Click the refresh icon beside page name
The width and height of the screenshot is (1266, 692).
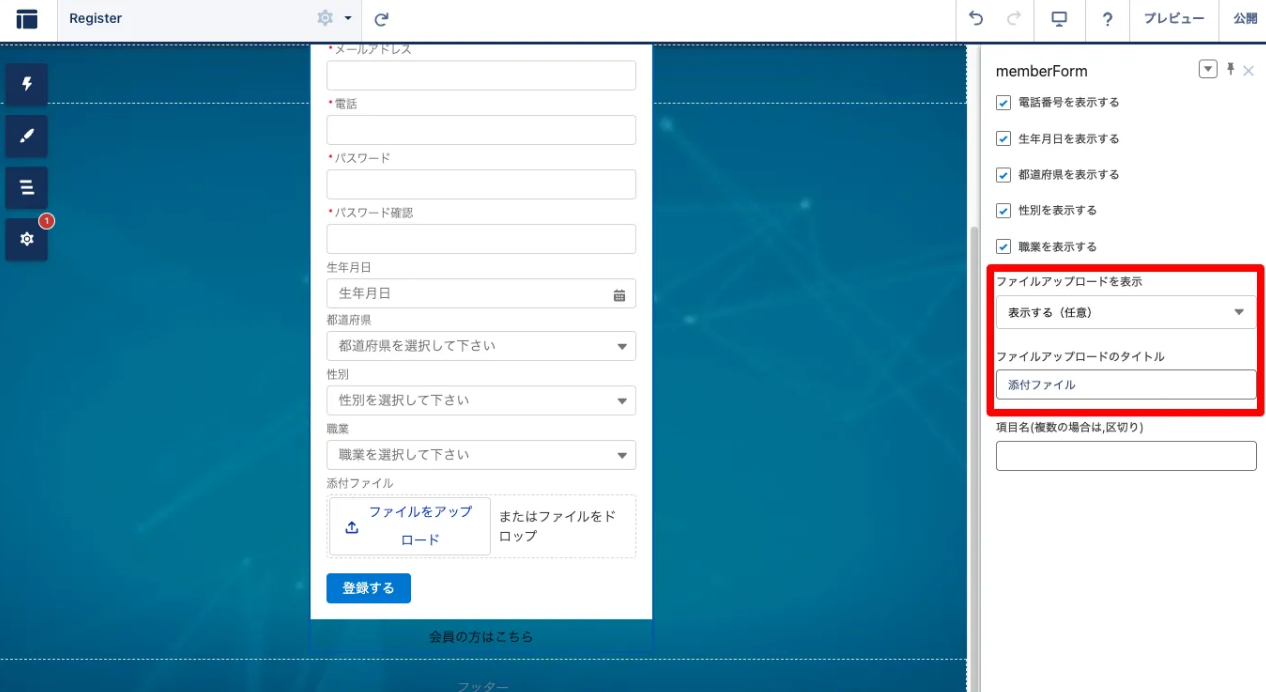pos(381,19)
